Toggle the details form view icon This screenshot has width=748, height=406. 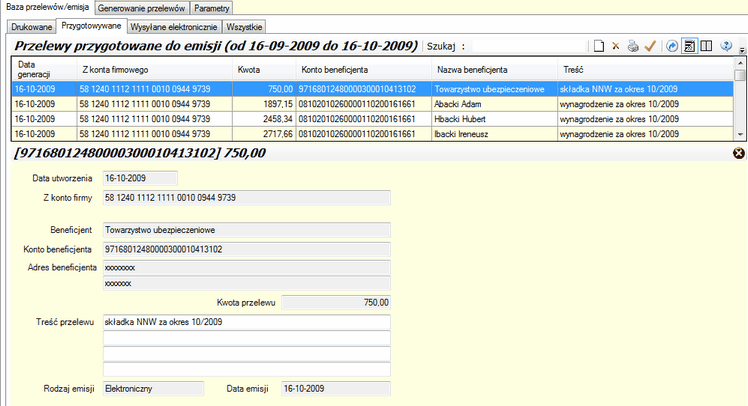coord(689,46)
